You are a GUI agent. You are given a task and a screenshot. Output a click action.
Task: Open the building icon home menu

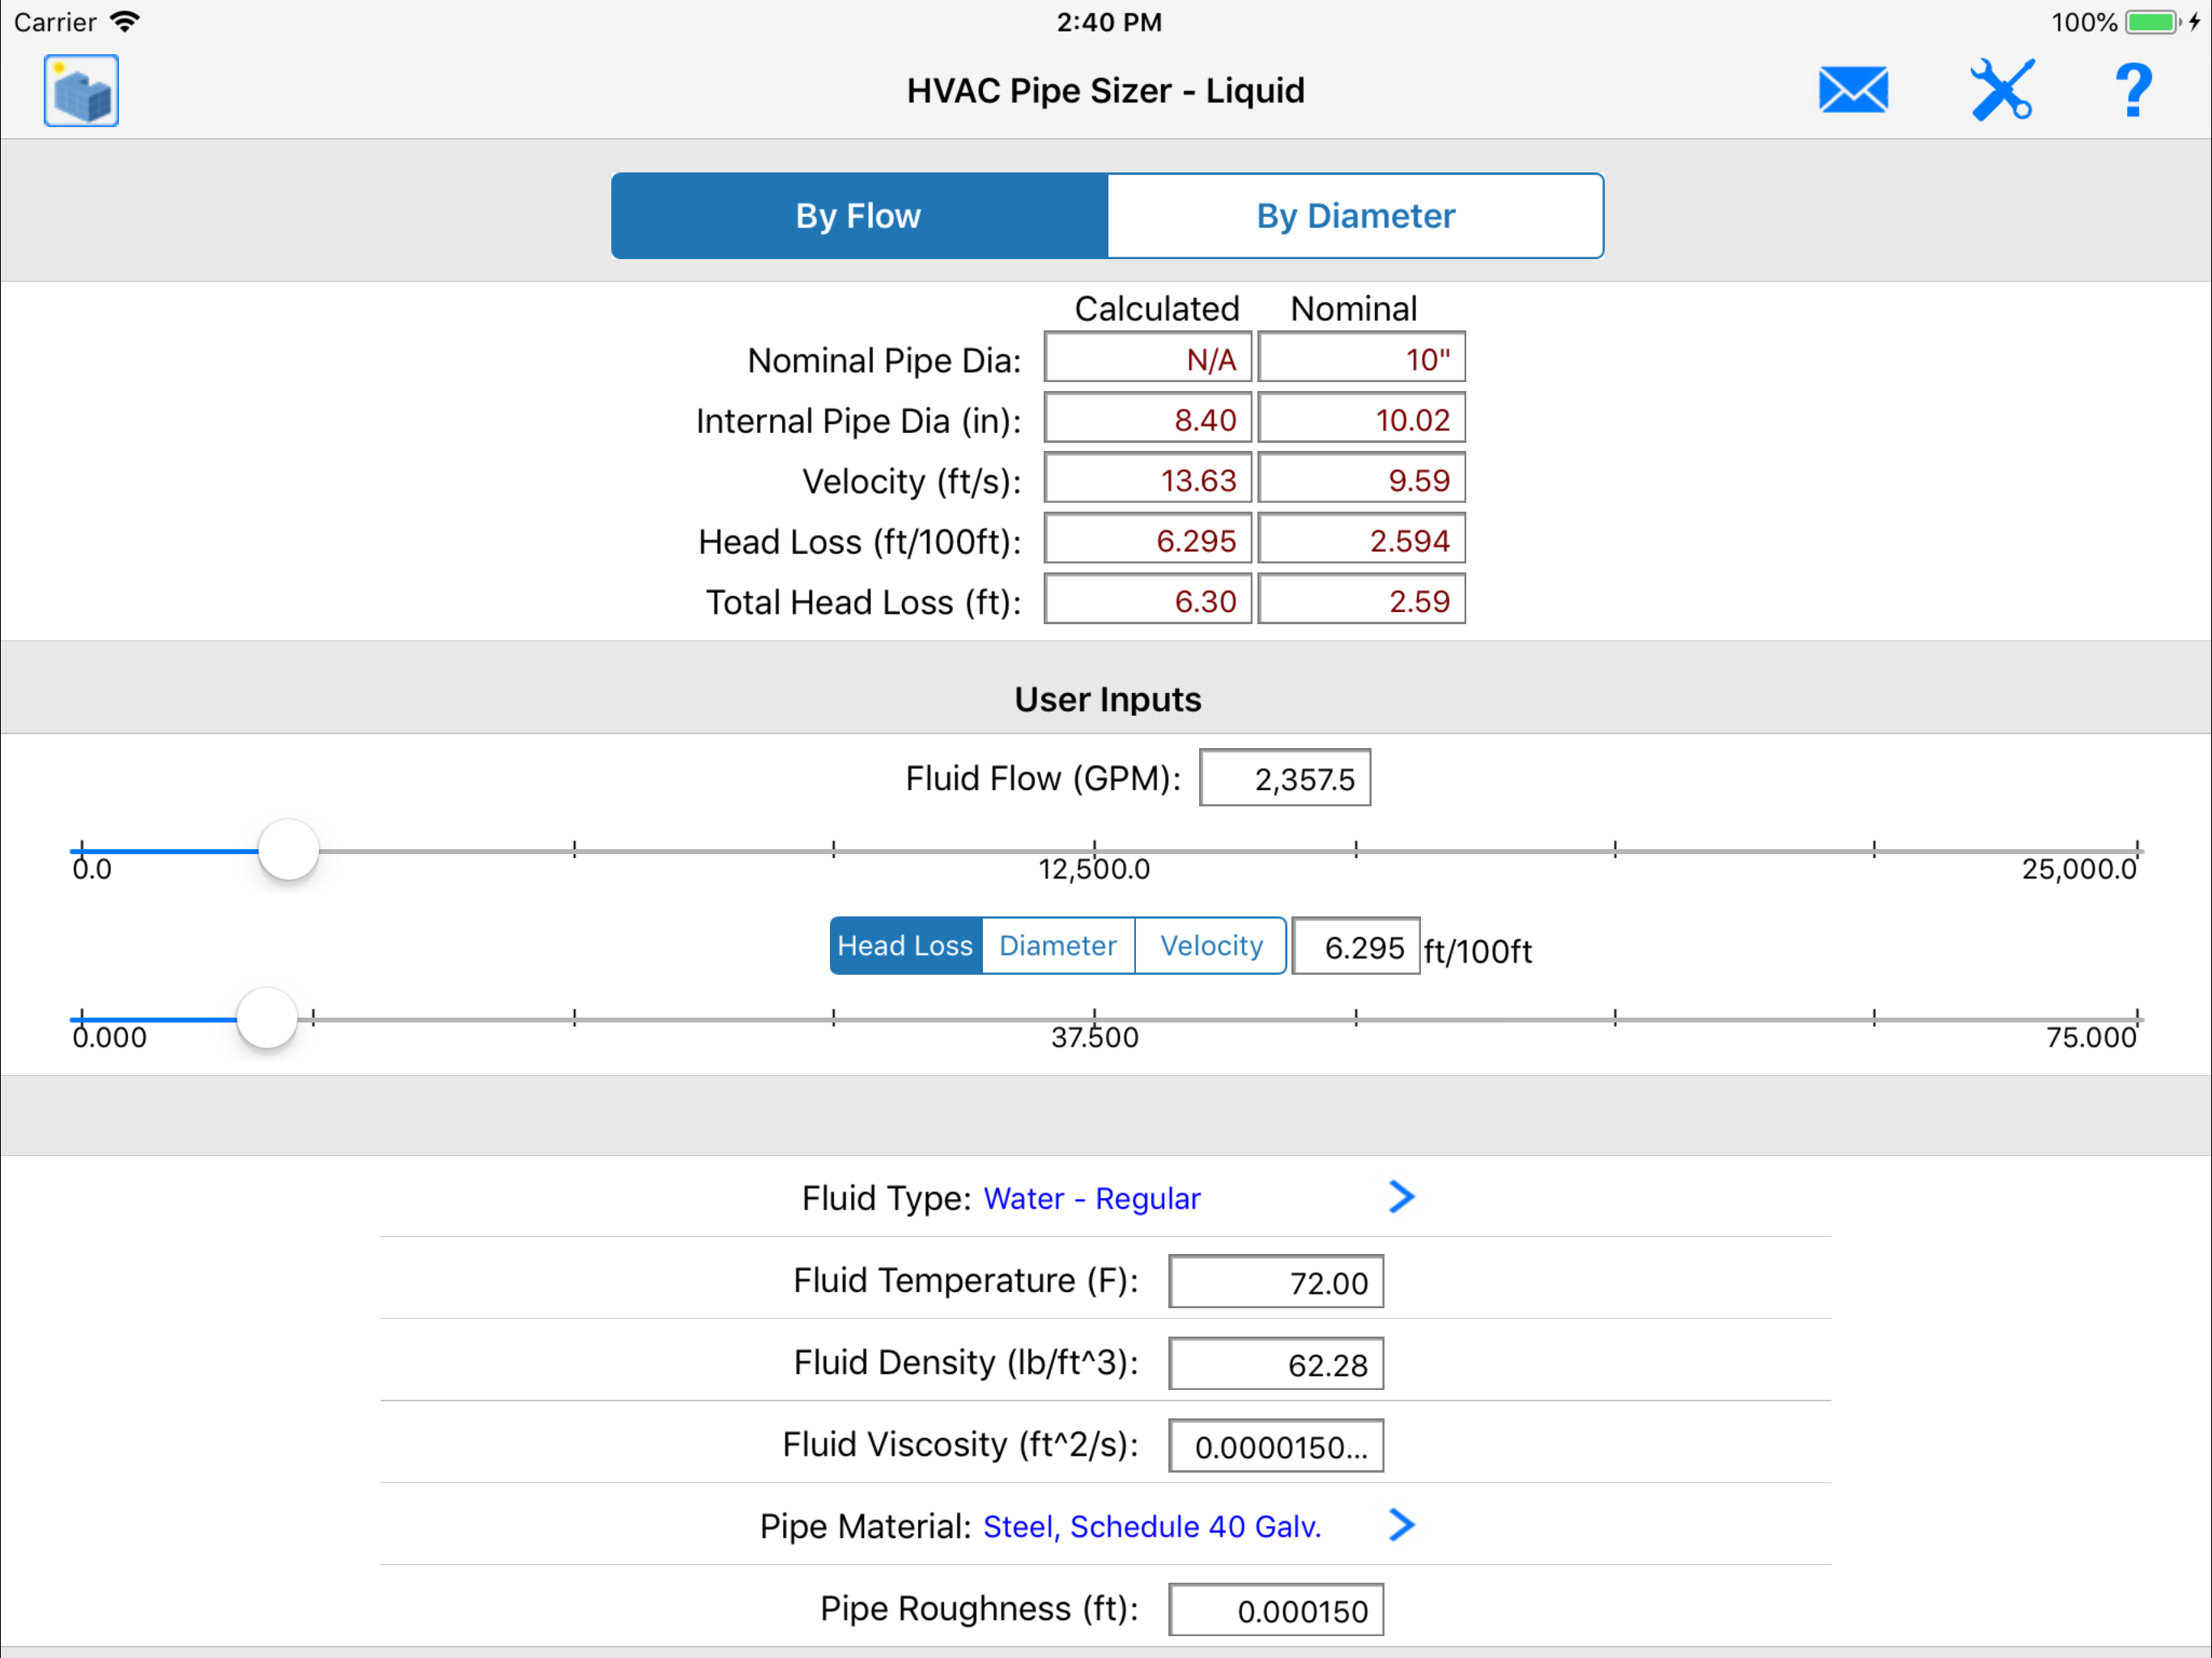(x=81, y=91)
